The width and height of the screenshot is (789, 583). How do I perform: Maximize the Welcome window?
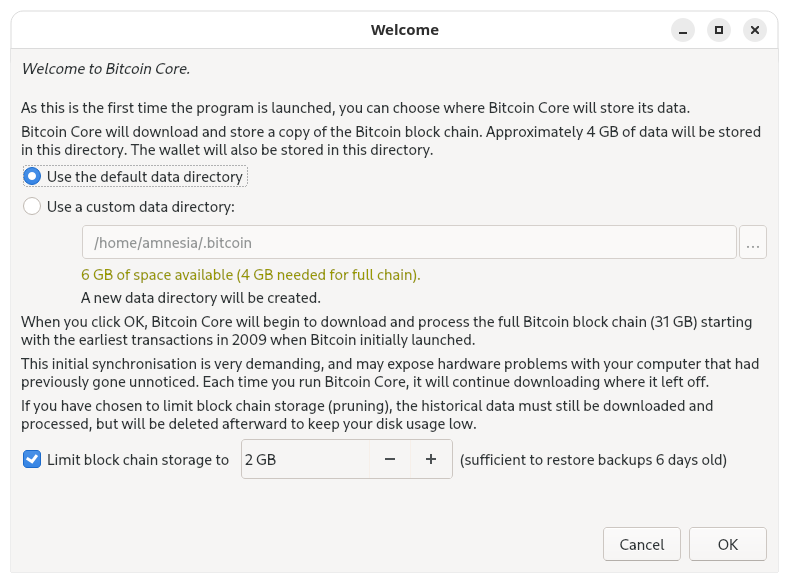click(719, 30)
